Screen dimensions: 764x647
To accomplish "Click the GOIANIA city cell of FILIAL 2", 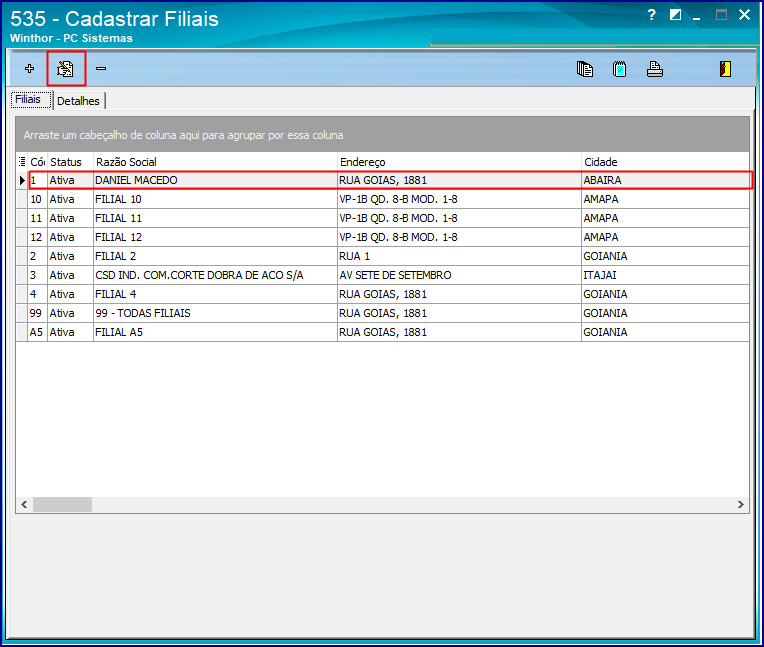I will point(665,256).
